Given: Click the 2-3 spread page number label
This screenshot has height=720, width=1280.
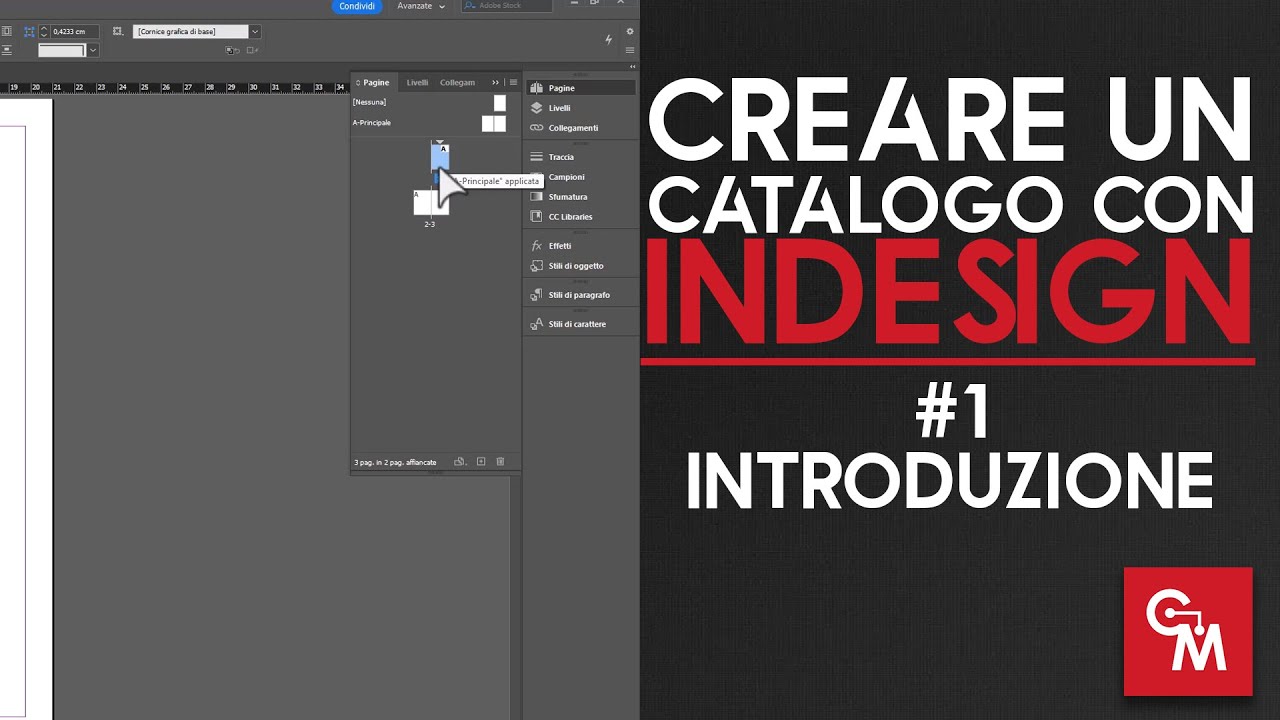Looking at the screenshot, I should click(430, 224).
